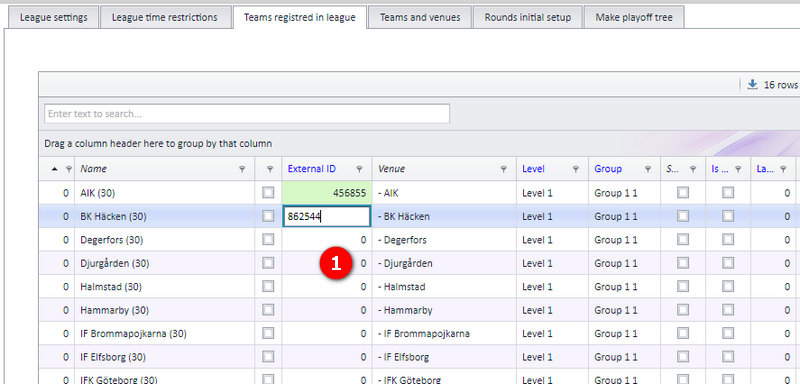800x384 pixels.
Task: Select team name Degerfors (30)
Action: (112, 240)
